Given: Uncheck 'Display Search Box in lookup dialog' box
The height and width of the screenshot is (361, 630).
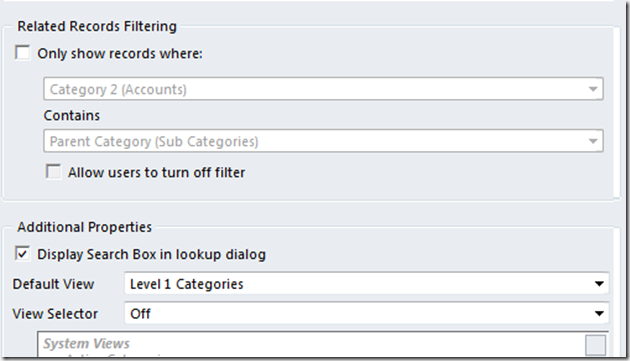Looking at the screenshot, I should coord(22,254).
